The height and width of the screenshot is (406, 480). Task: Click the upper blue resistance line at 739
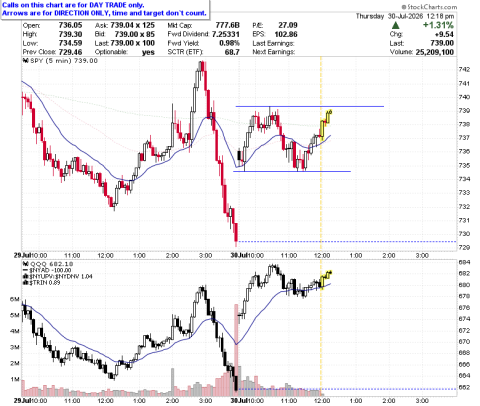(x=310, y=106)
